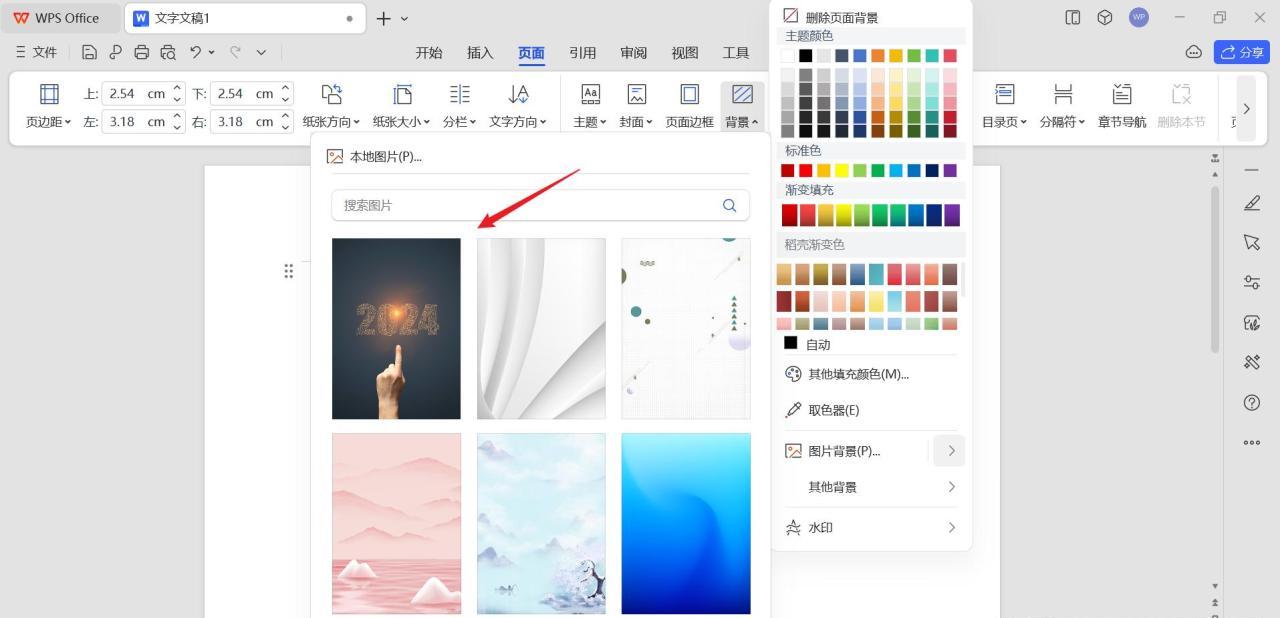Click the 页面边框 page border icon

point(689,104)
